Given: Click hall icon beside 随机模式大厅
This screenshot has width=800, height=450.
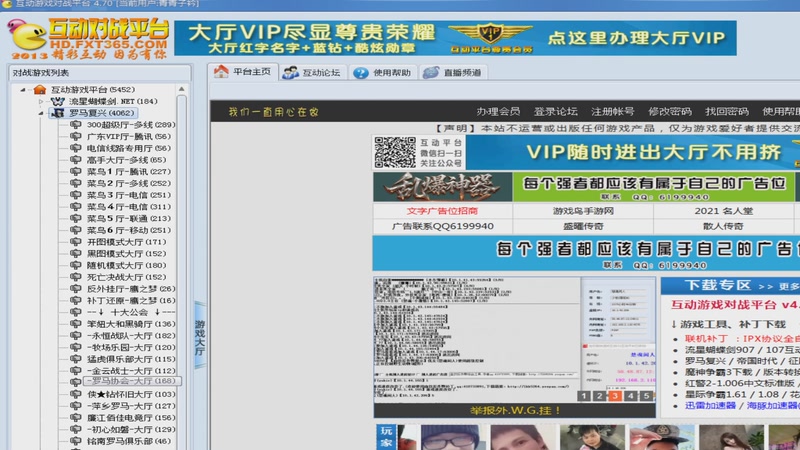Looking at the screenshot, I should click(x=76, y=265).
